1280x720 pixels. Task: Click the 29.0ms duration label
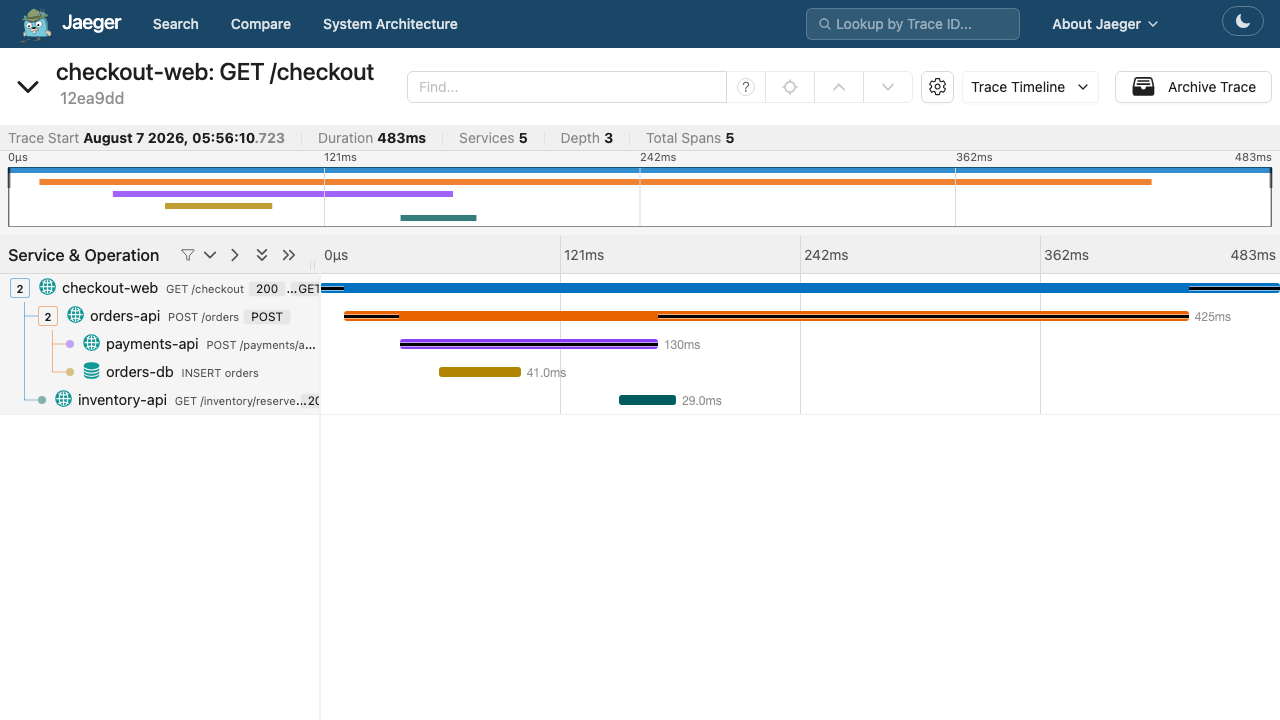[x=701, y=401]
